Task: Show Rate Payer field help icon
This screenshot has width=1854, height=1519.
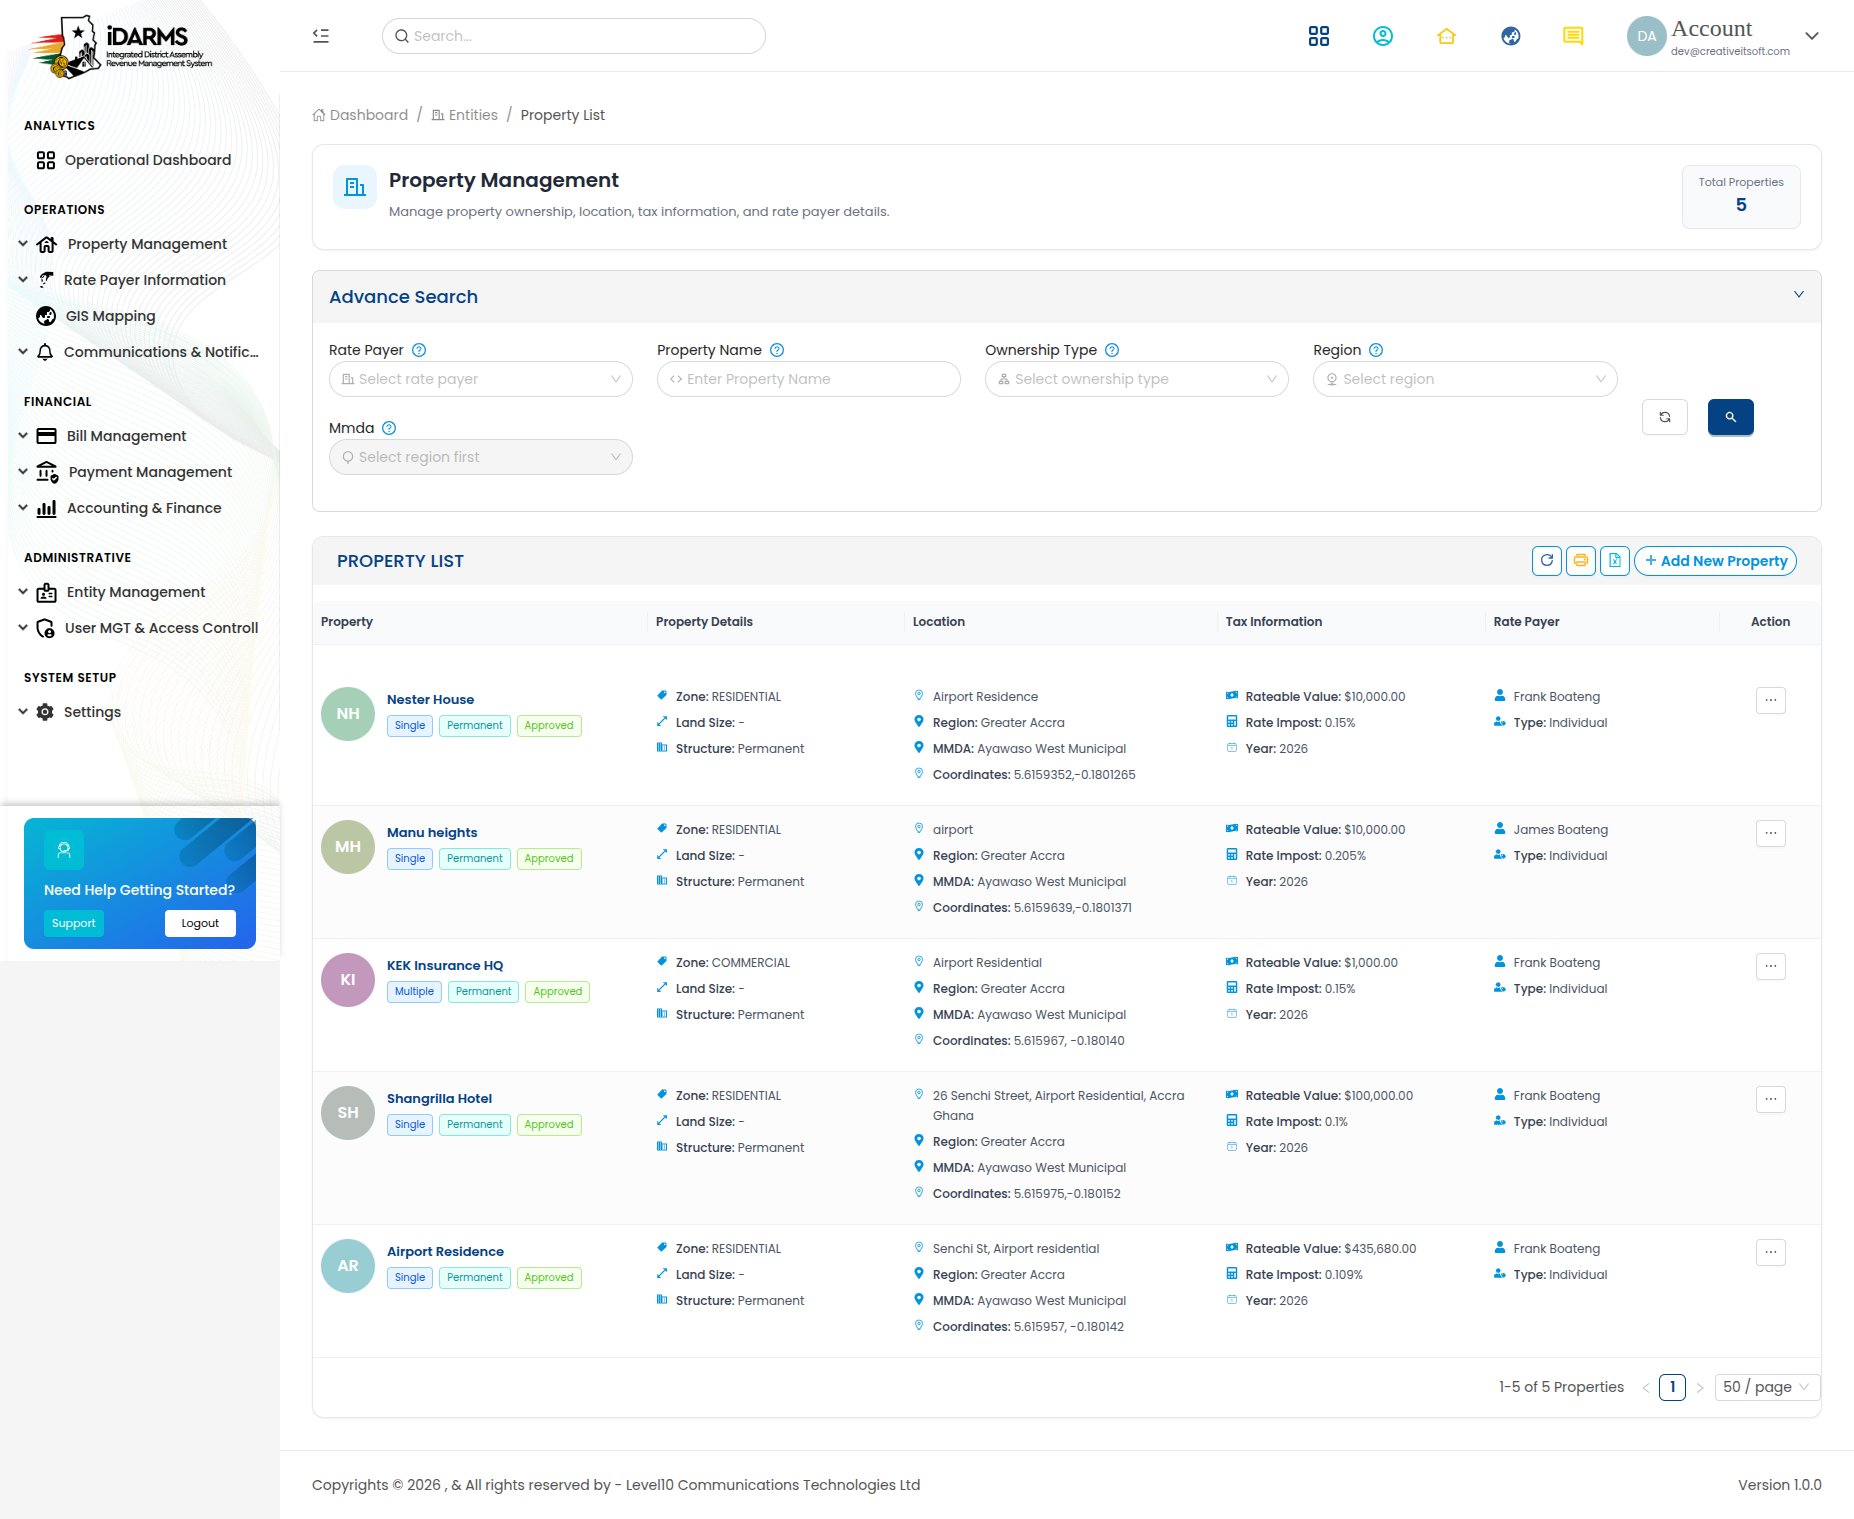Action: (419, 350)
